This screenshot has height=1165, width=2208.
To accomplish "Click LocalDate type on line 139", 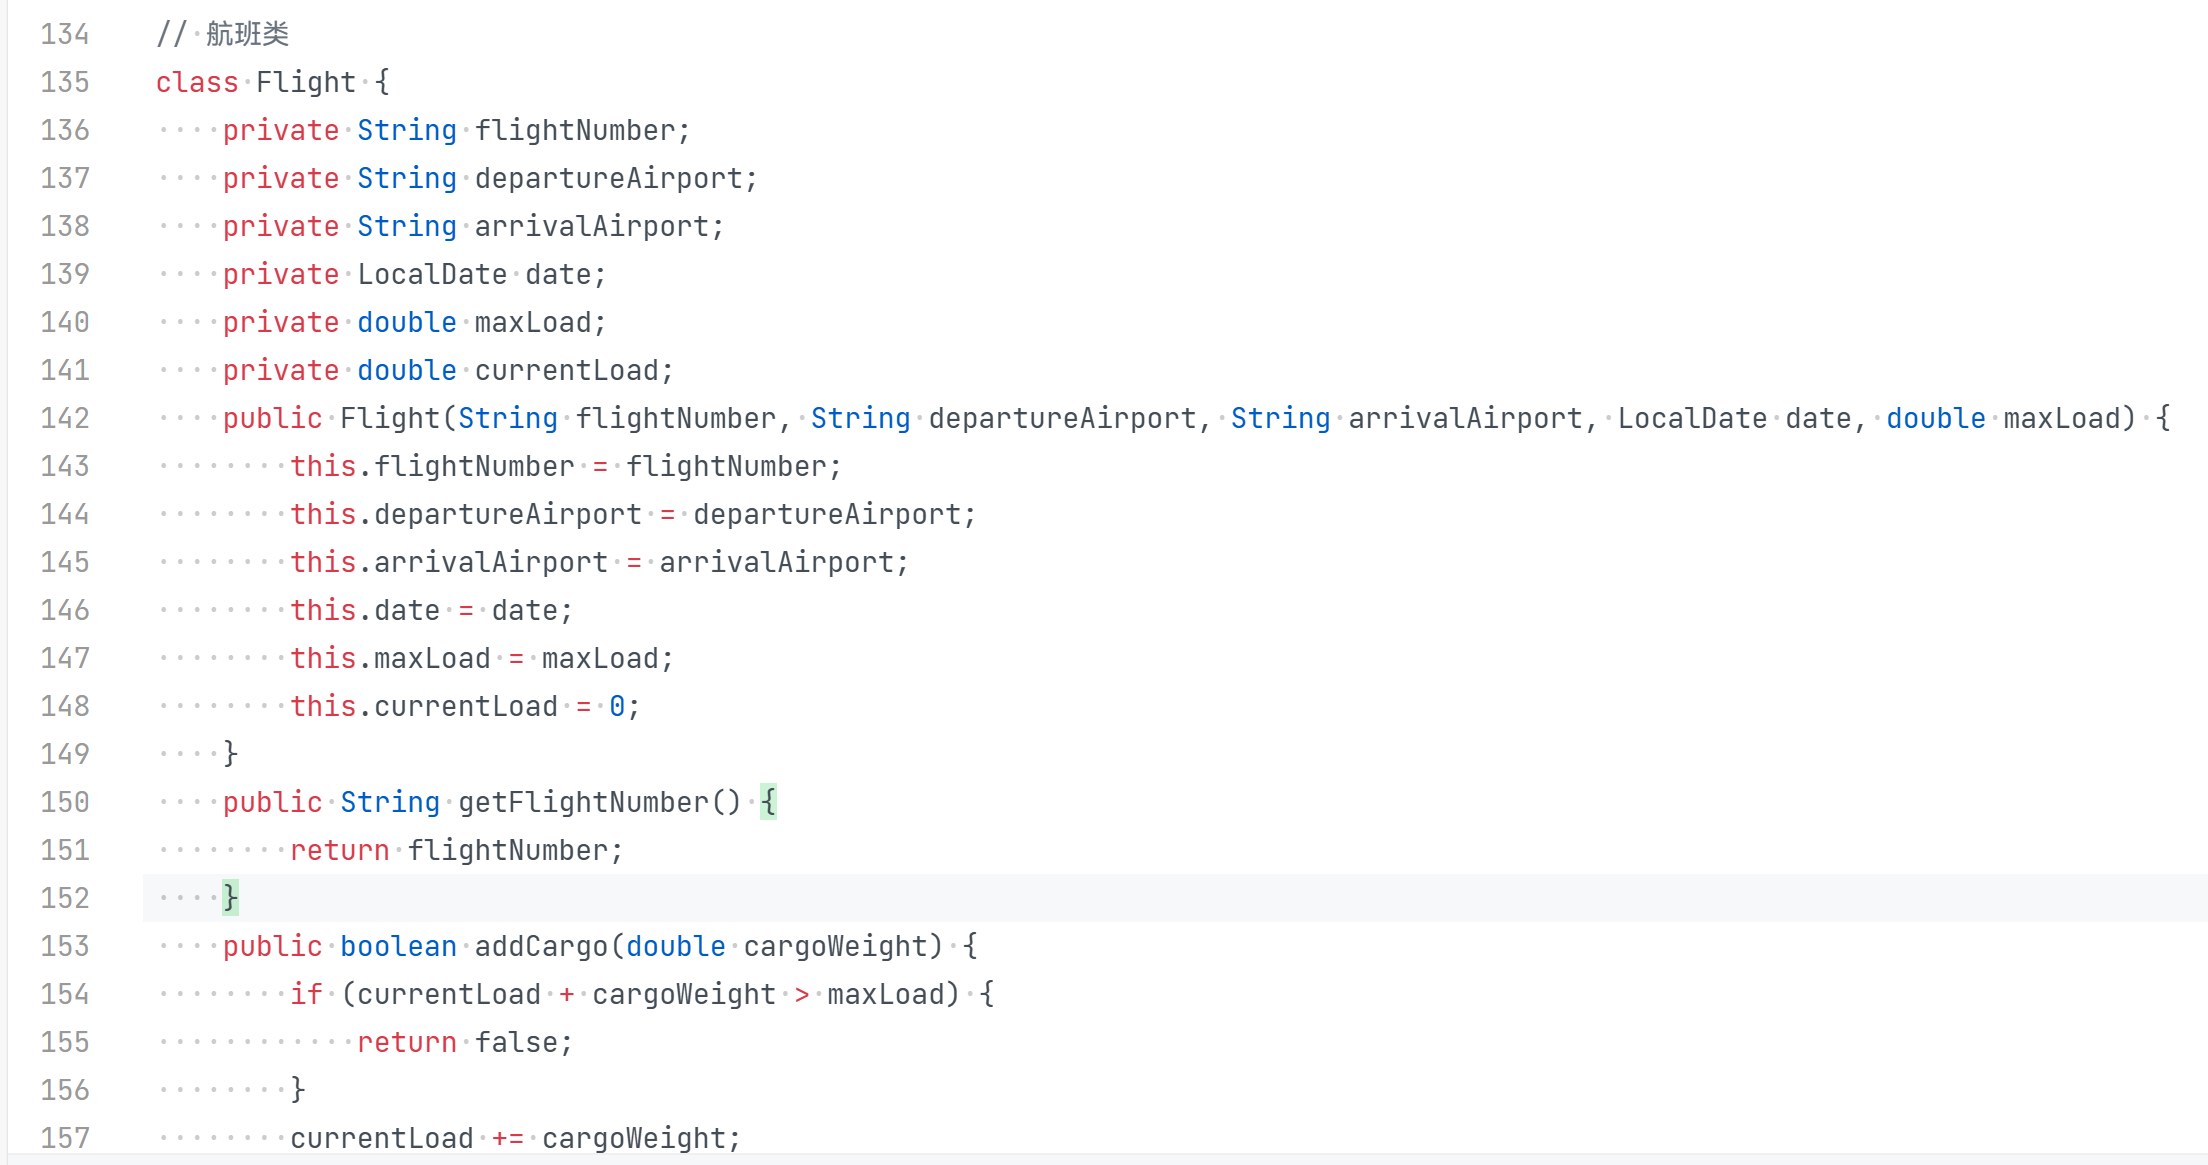I will coord(432,274).
